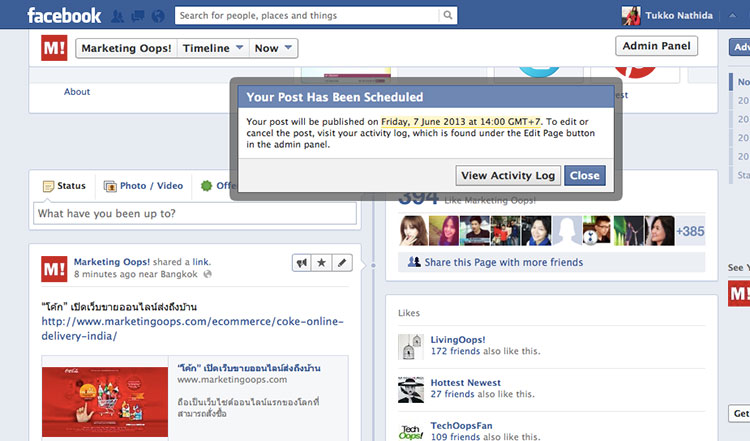Viewport: 750px width, 441px height.
Task: Open the red Coca-Cola article thumbnail
Action: pyautogui.click(x=105, y=402)
